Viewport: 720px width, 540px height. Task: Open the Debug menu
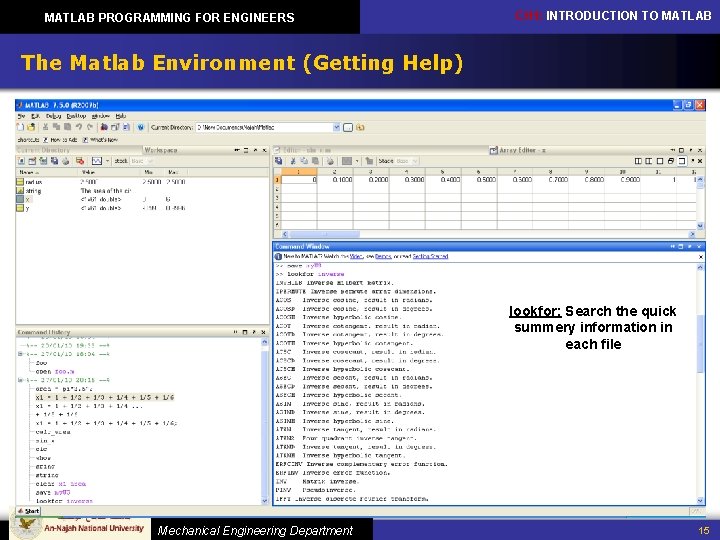(54, 116)
